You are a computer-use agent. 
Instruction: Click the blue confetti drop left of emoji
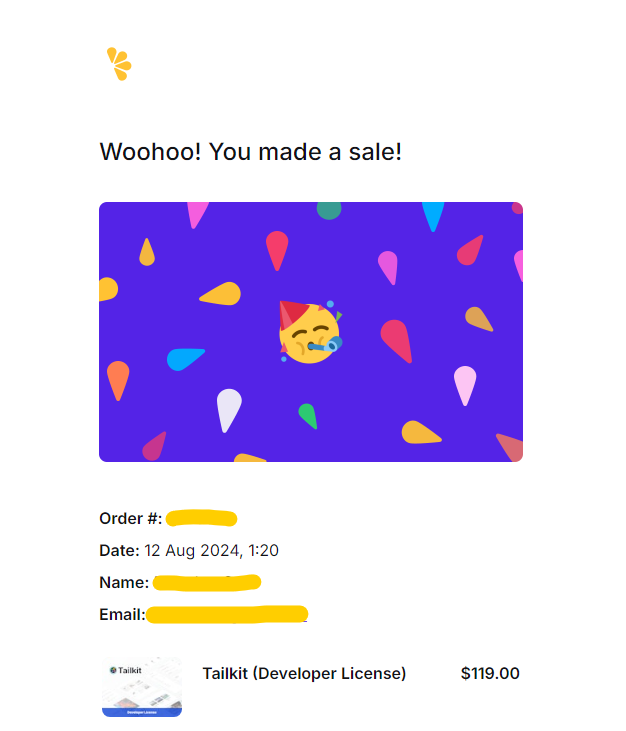184,358
